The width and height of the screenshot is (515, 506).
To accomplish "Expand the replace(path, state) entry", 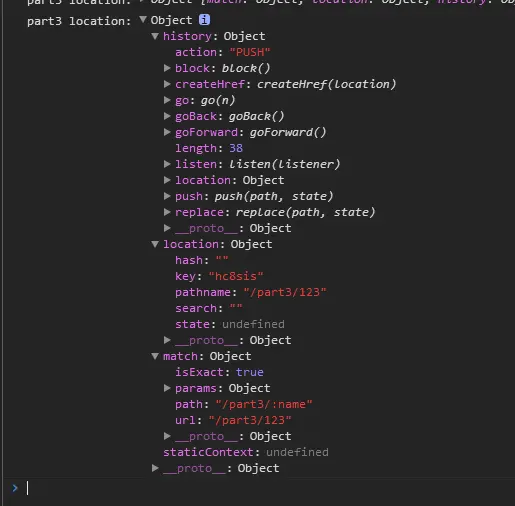I will point(167,212).
